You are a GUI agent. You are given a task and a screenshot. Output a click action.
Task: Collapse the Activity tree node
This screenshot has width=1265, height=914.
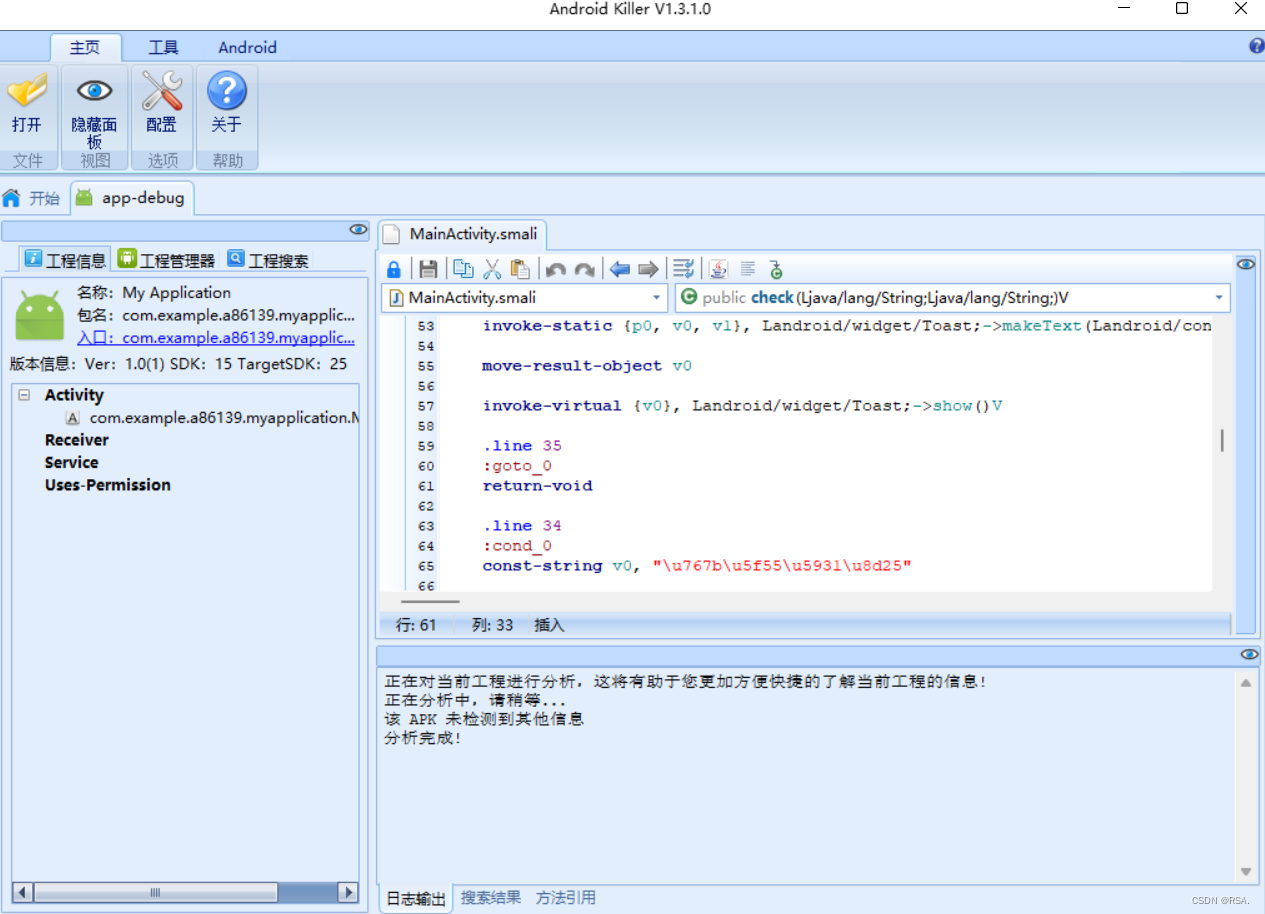pyautogui.click(x=24, y=396)
